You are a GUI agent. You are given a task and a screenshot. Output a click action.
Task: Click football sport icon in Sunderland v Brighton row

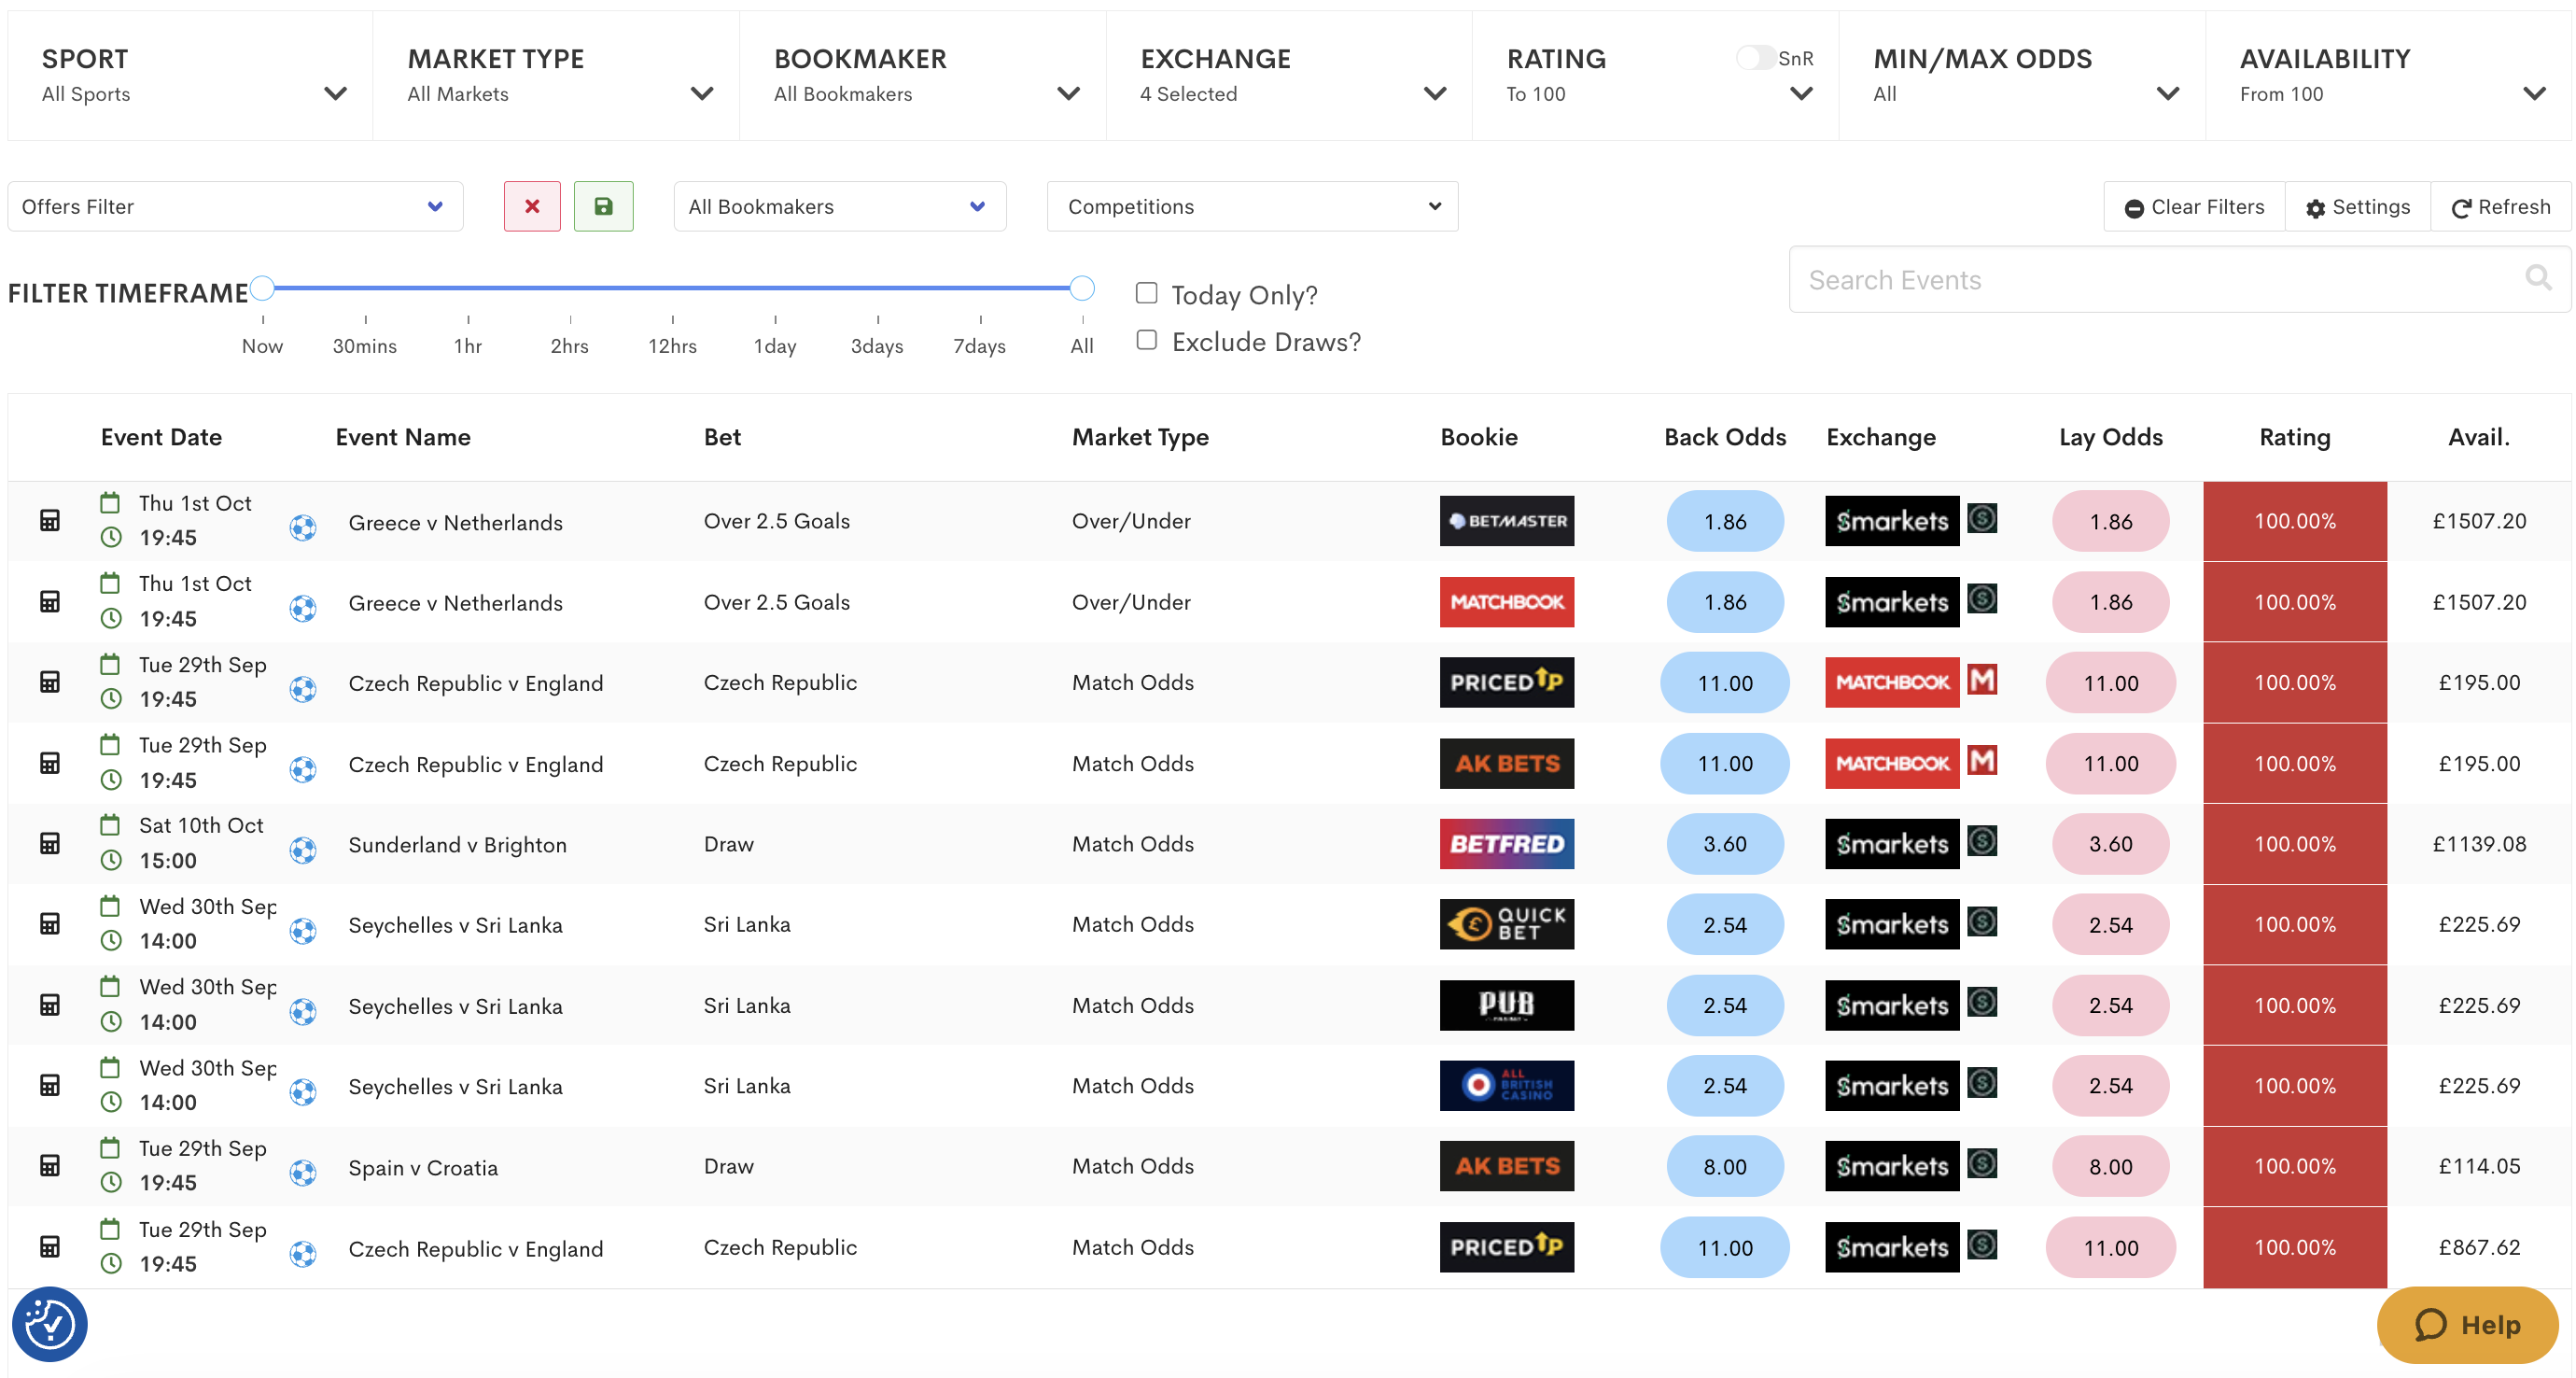303,850
